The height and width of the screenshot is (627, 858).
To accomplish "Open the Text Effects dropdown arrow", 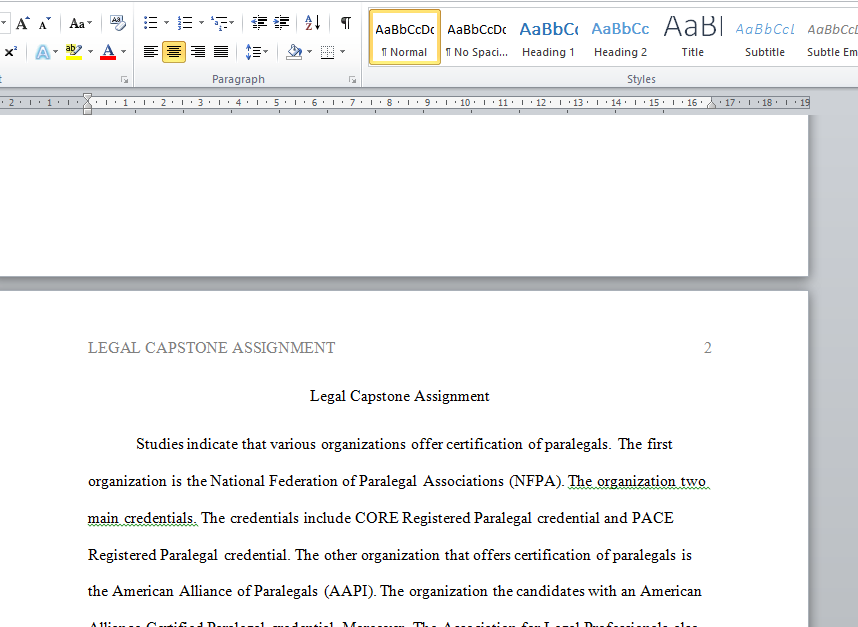I will tap(55, 53).
